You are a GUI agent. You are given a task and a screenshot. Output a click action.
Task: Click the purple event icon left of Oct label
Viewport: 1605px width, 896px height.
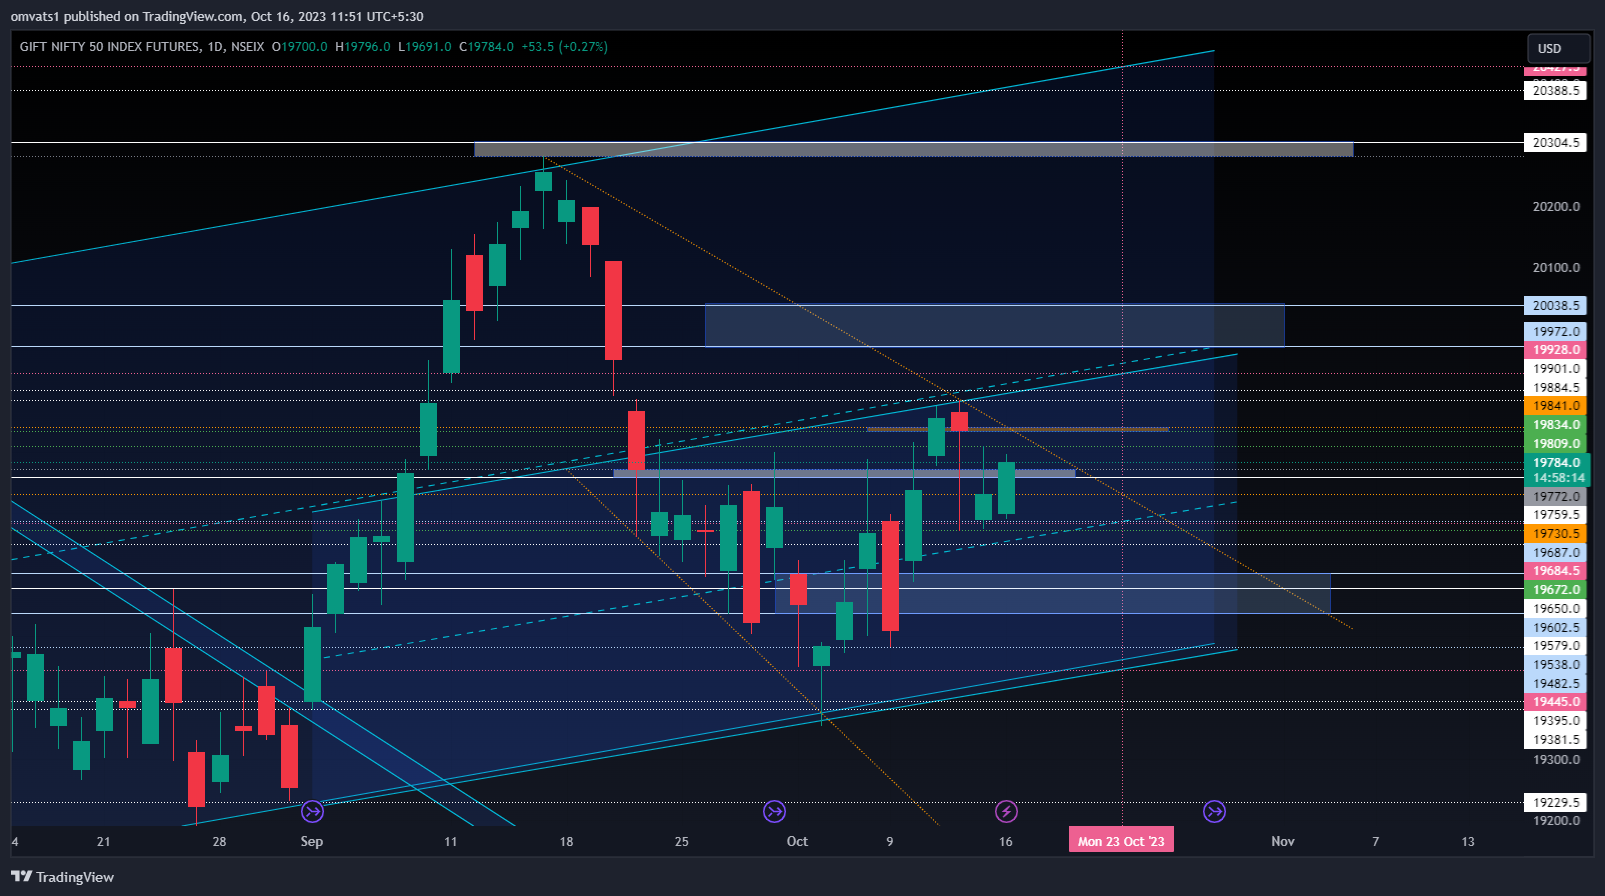(774, 811)
